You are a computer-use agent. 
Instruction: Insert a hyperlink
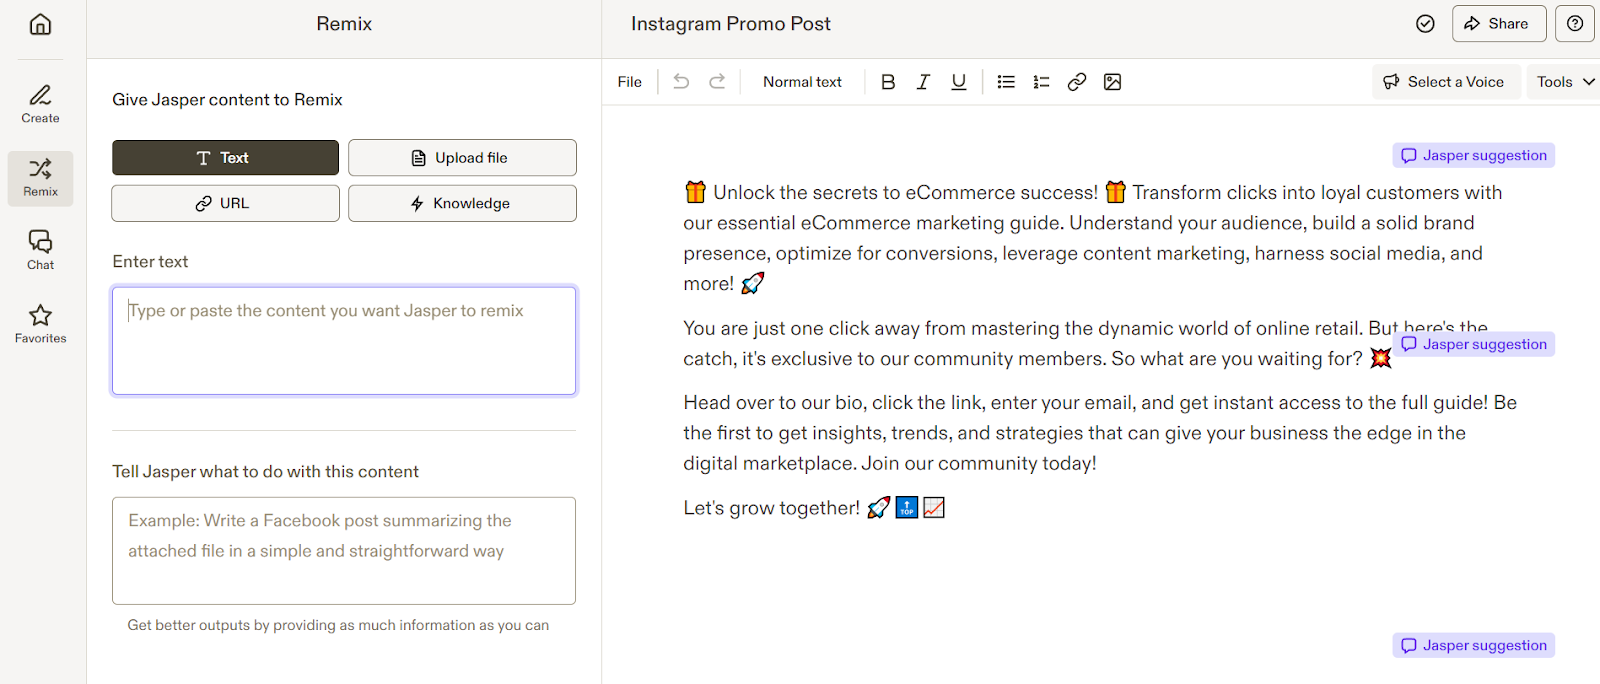tap(1077, 82)
